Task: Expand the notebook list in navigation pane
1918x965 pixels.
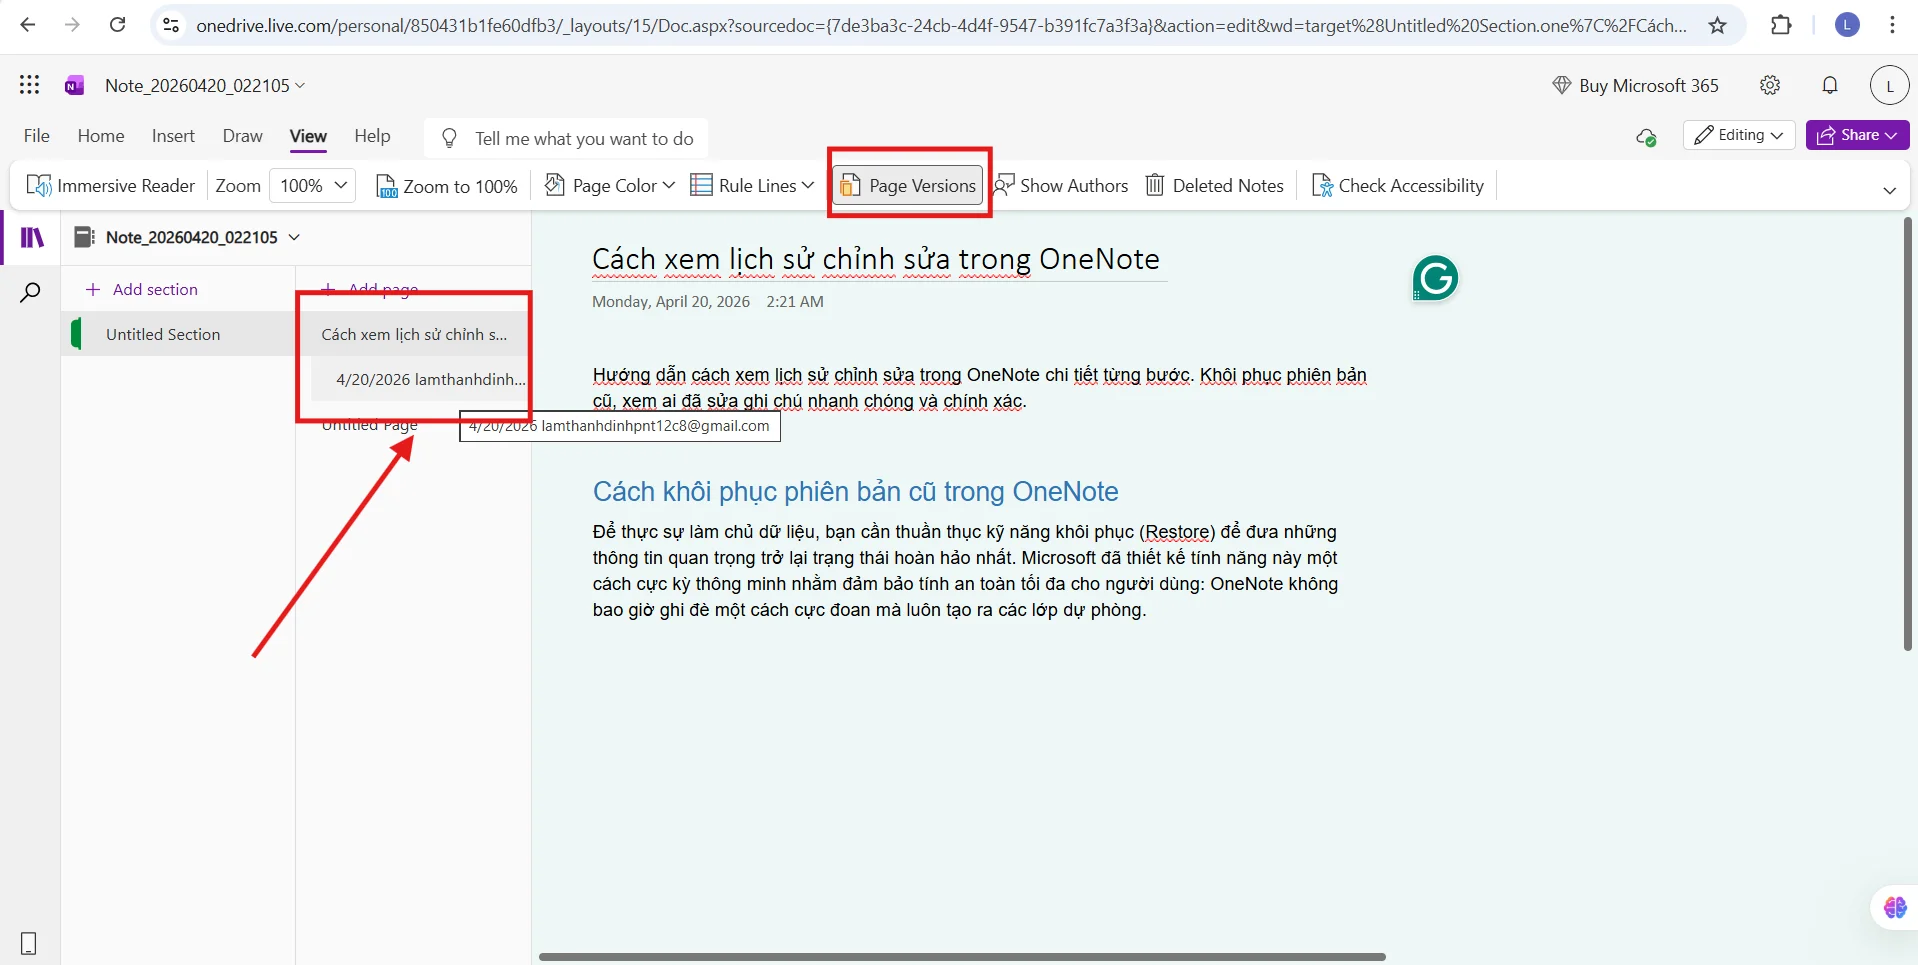Action: [x=294, y=237]
